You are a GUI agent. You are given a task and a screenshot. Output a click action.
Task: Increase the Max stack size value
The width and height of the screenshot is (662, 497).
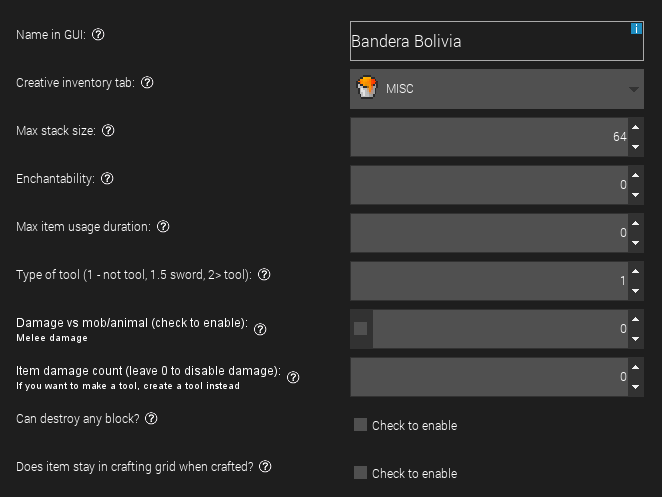[635, 126]
